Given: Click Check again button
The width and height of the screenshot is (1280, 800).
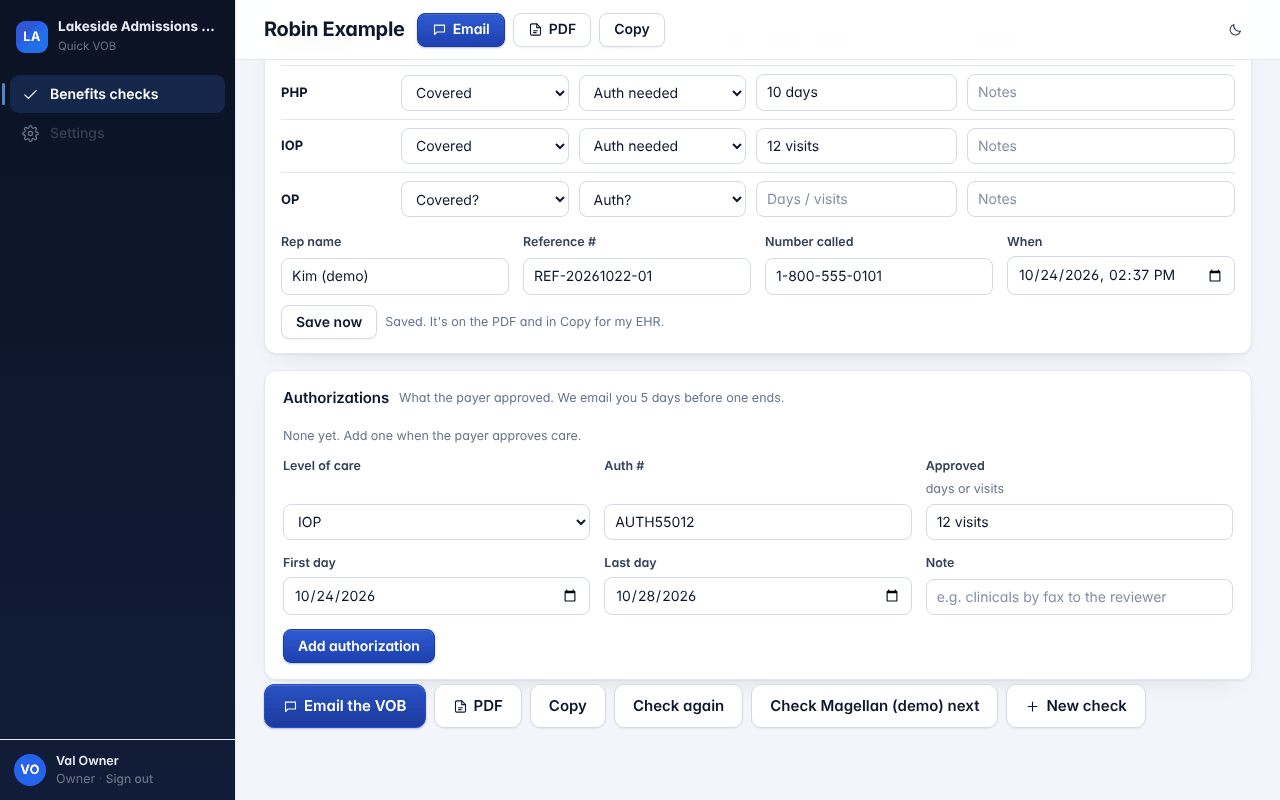Looking at the screenshot, I should (678, 706).
